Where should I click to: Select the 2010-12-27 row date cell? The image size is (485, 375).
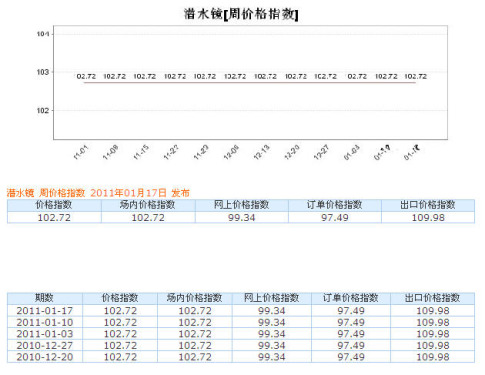pyautogui.click(x=45, y=345)
